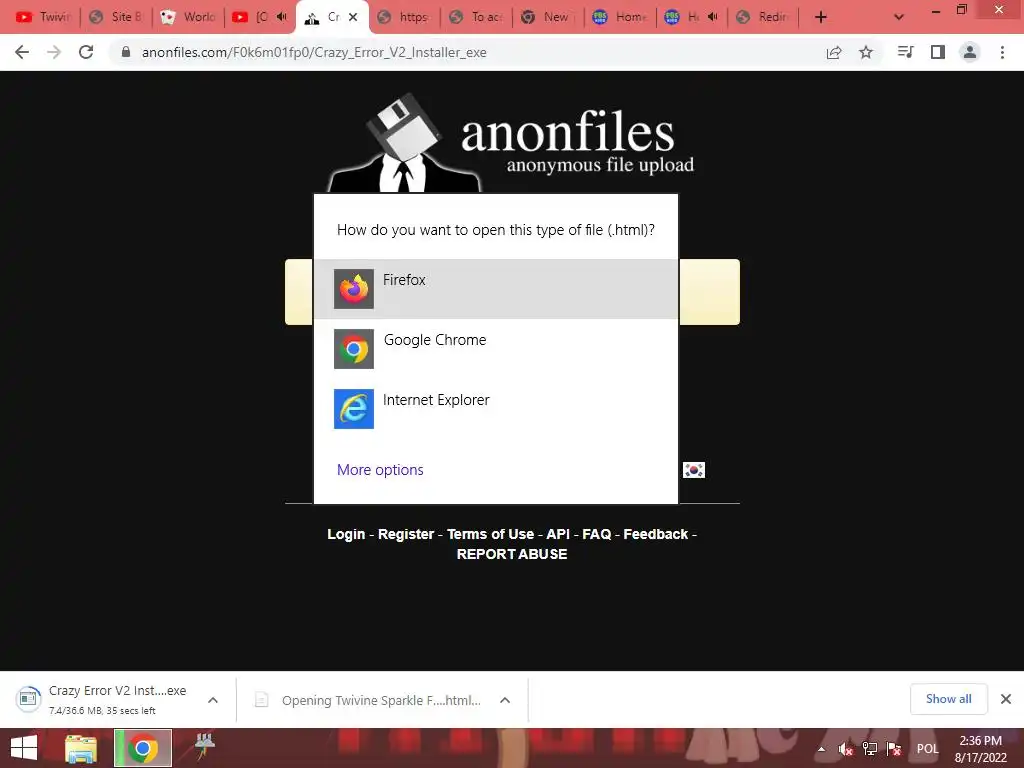Open a new tab with plus
This screenshot has width=1024, height=768.
[x=821, y=17]
